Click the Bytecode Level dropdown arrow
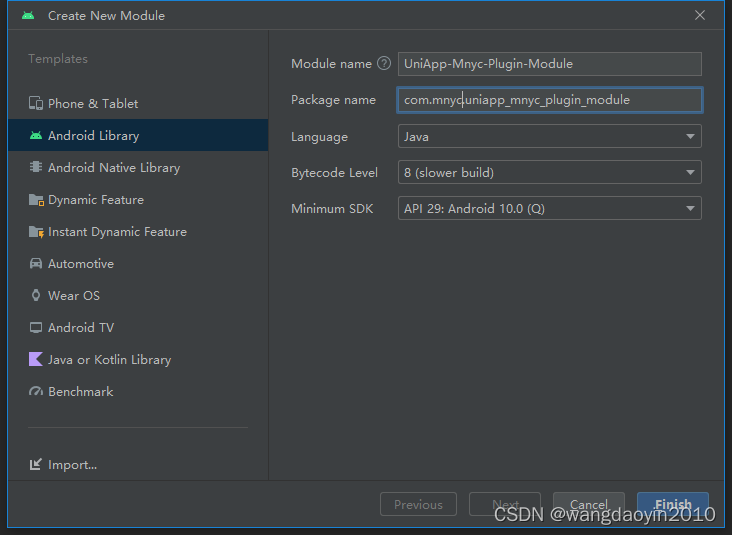Screen dimensions: 732x535 (x=690, y=172)
